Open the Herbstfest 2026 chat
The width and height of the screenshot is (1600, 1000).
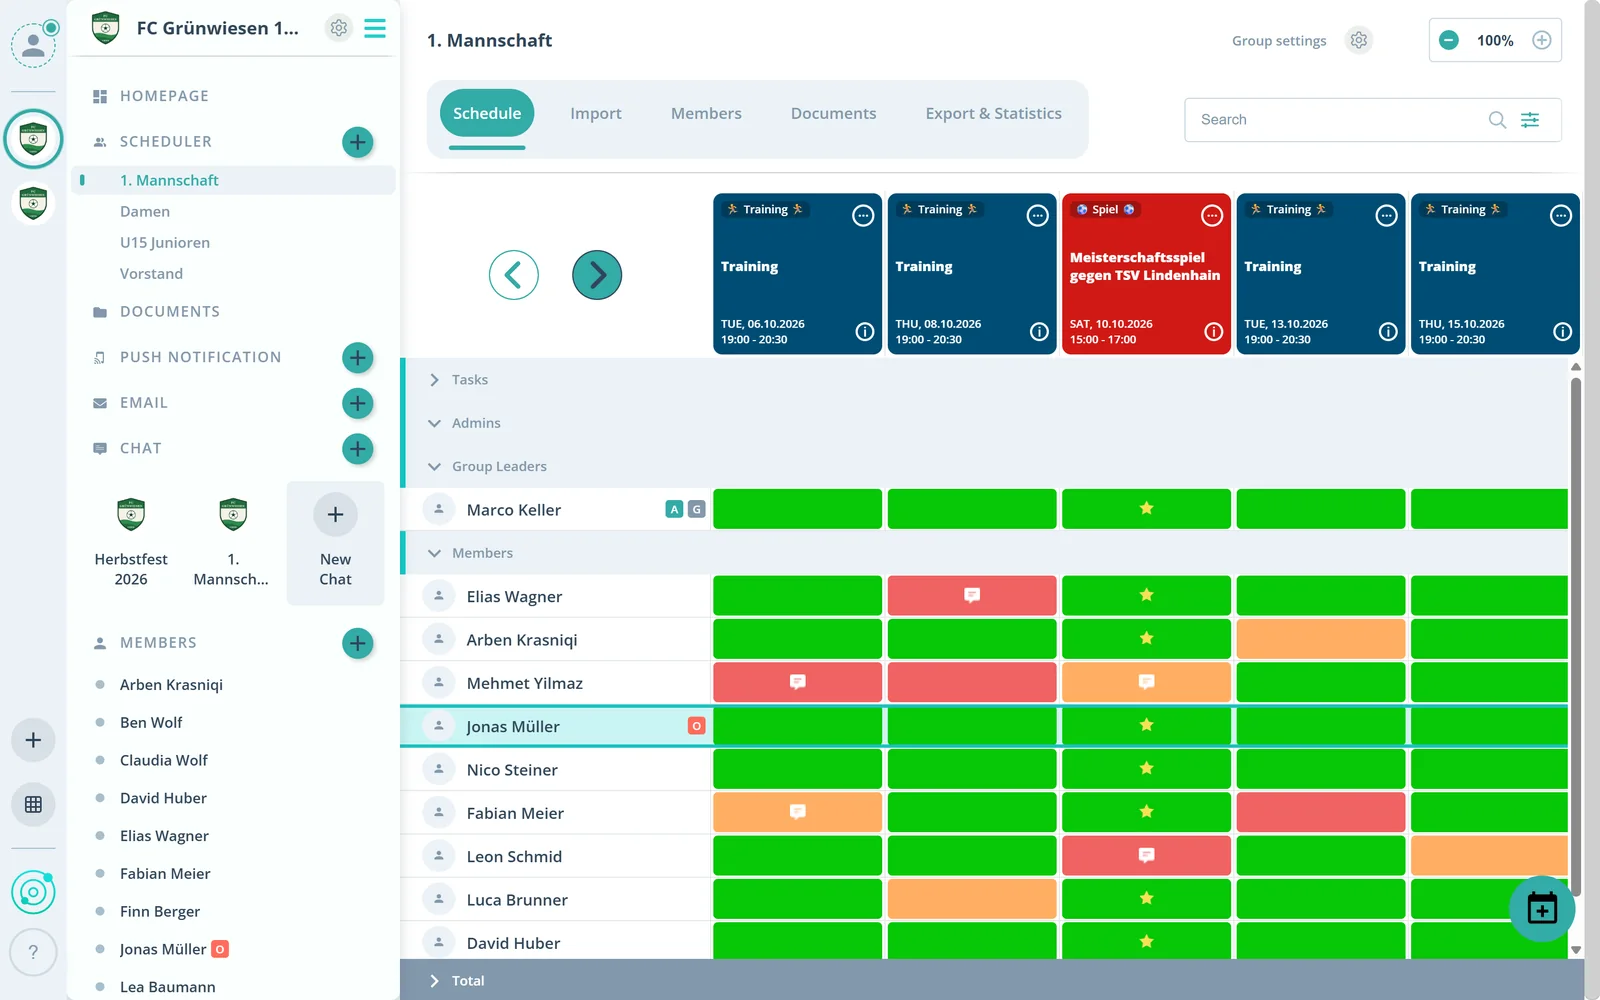[x=131, y=543]
